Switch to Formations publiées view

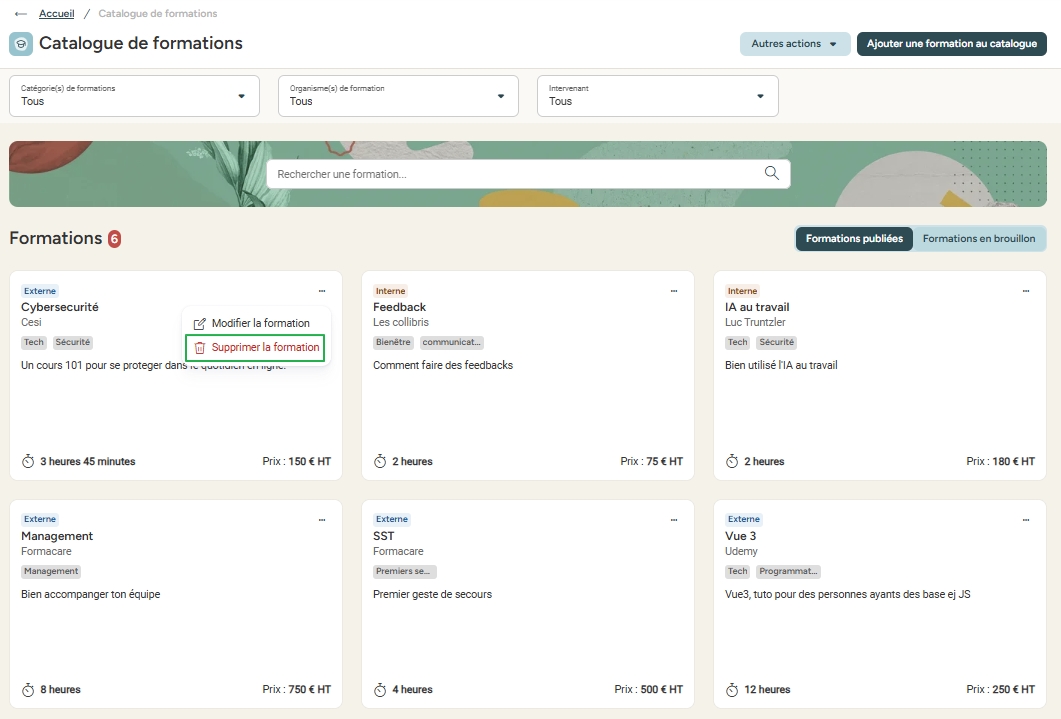point(854,239)
